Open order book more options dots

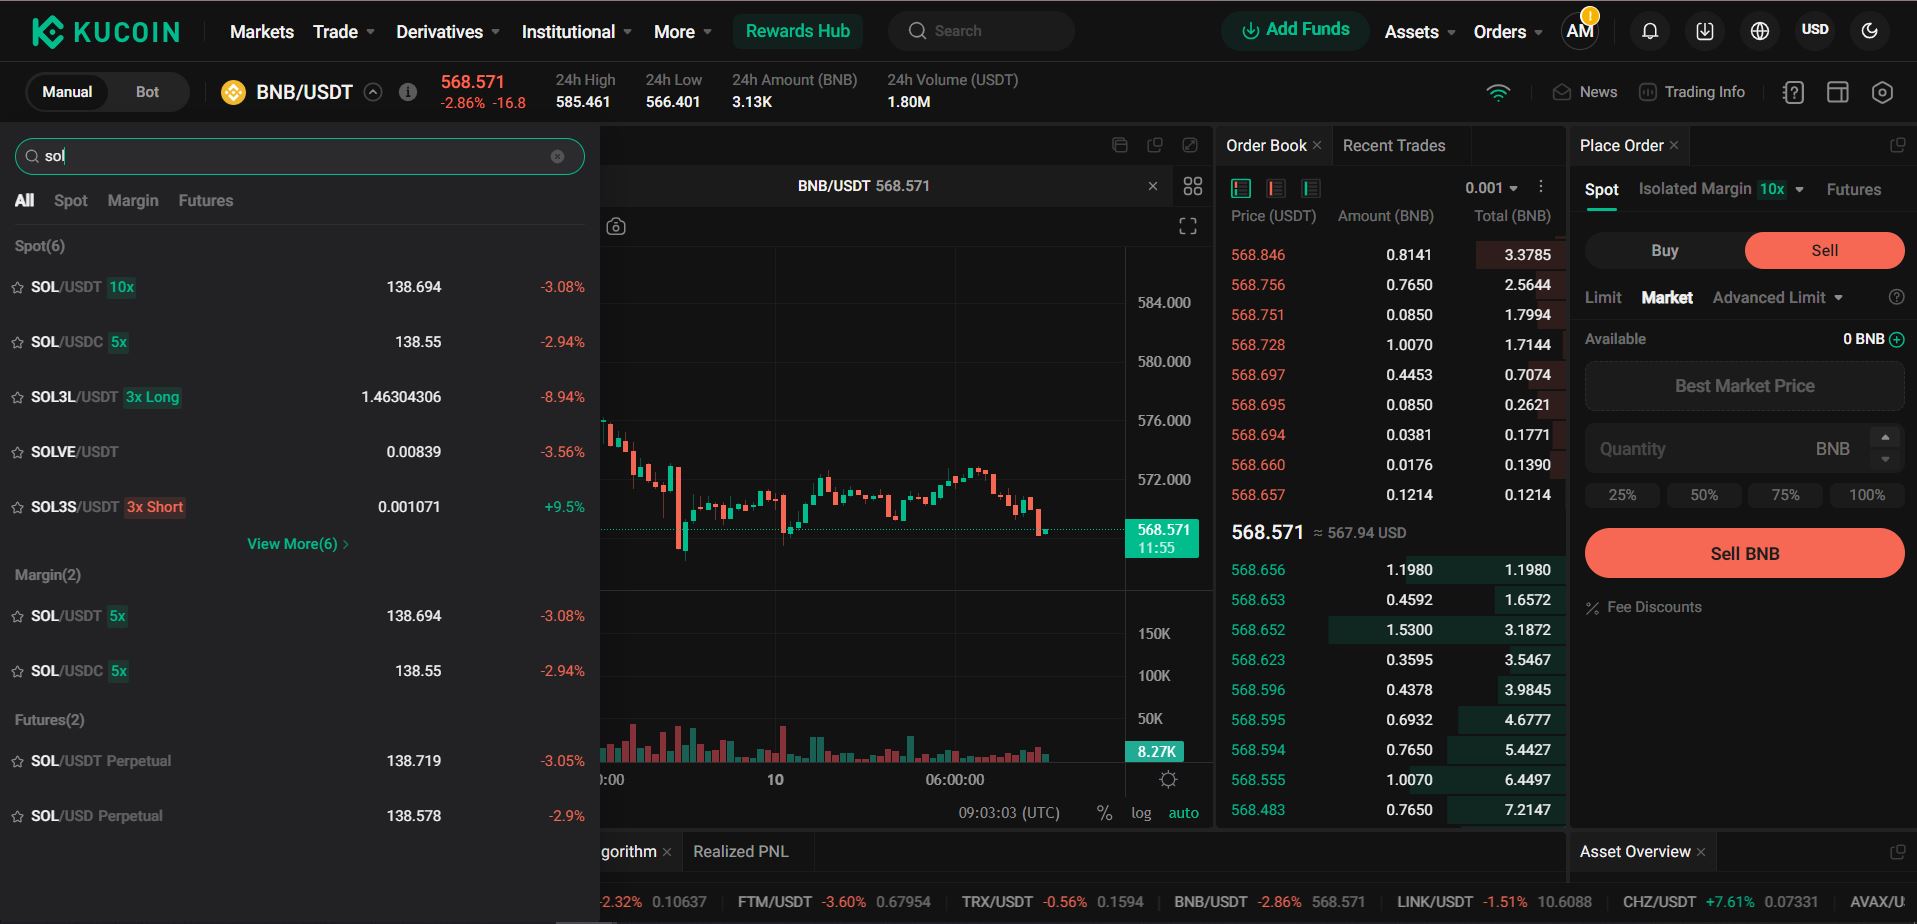pos(1541,187)
